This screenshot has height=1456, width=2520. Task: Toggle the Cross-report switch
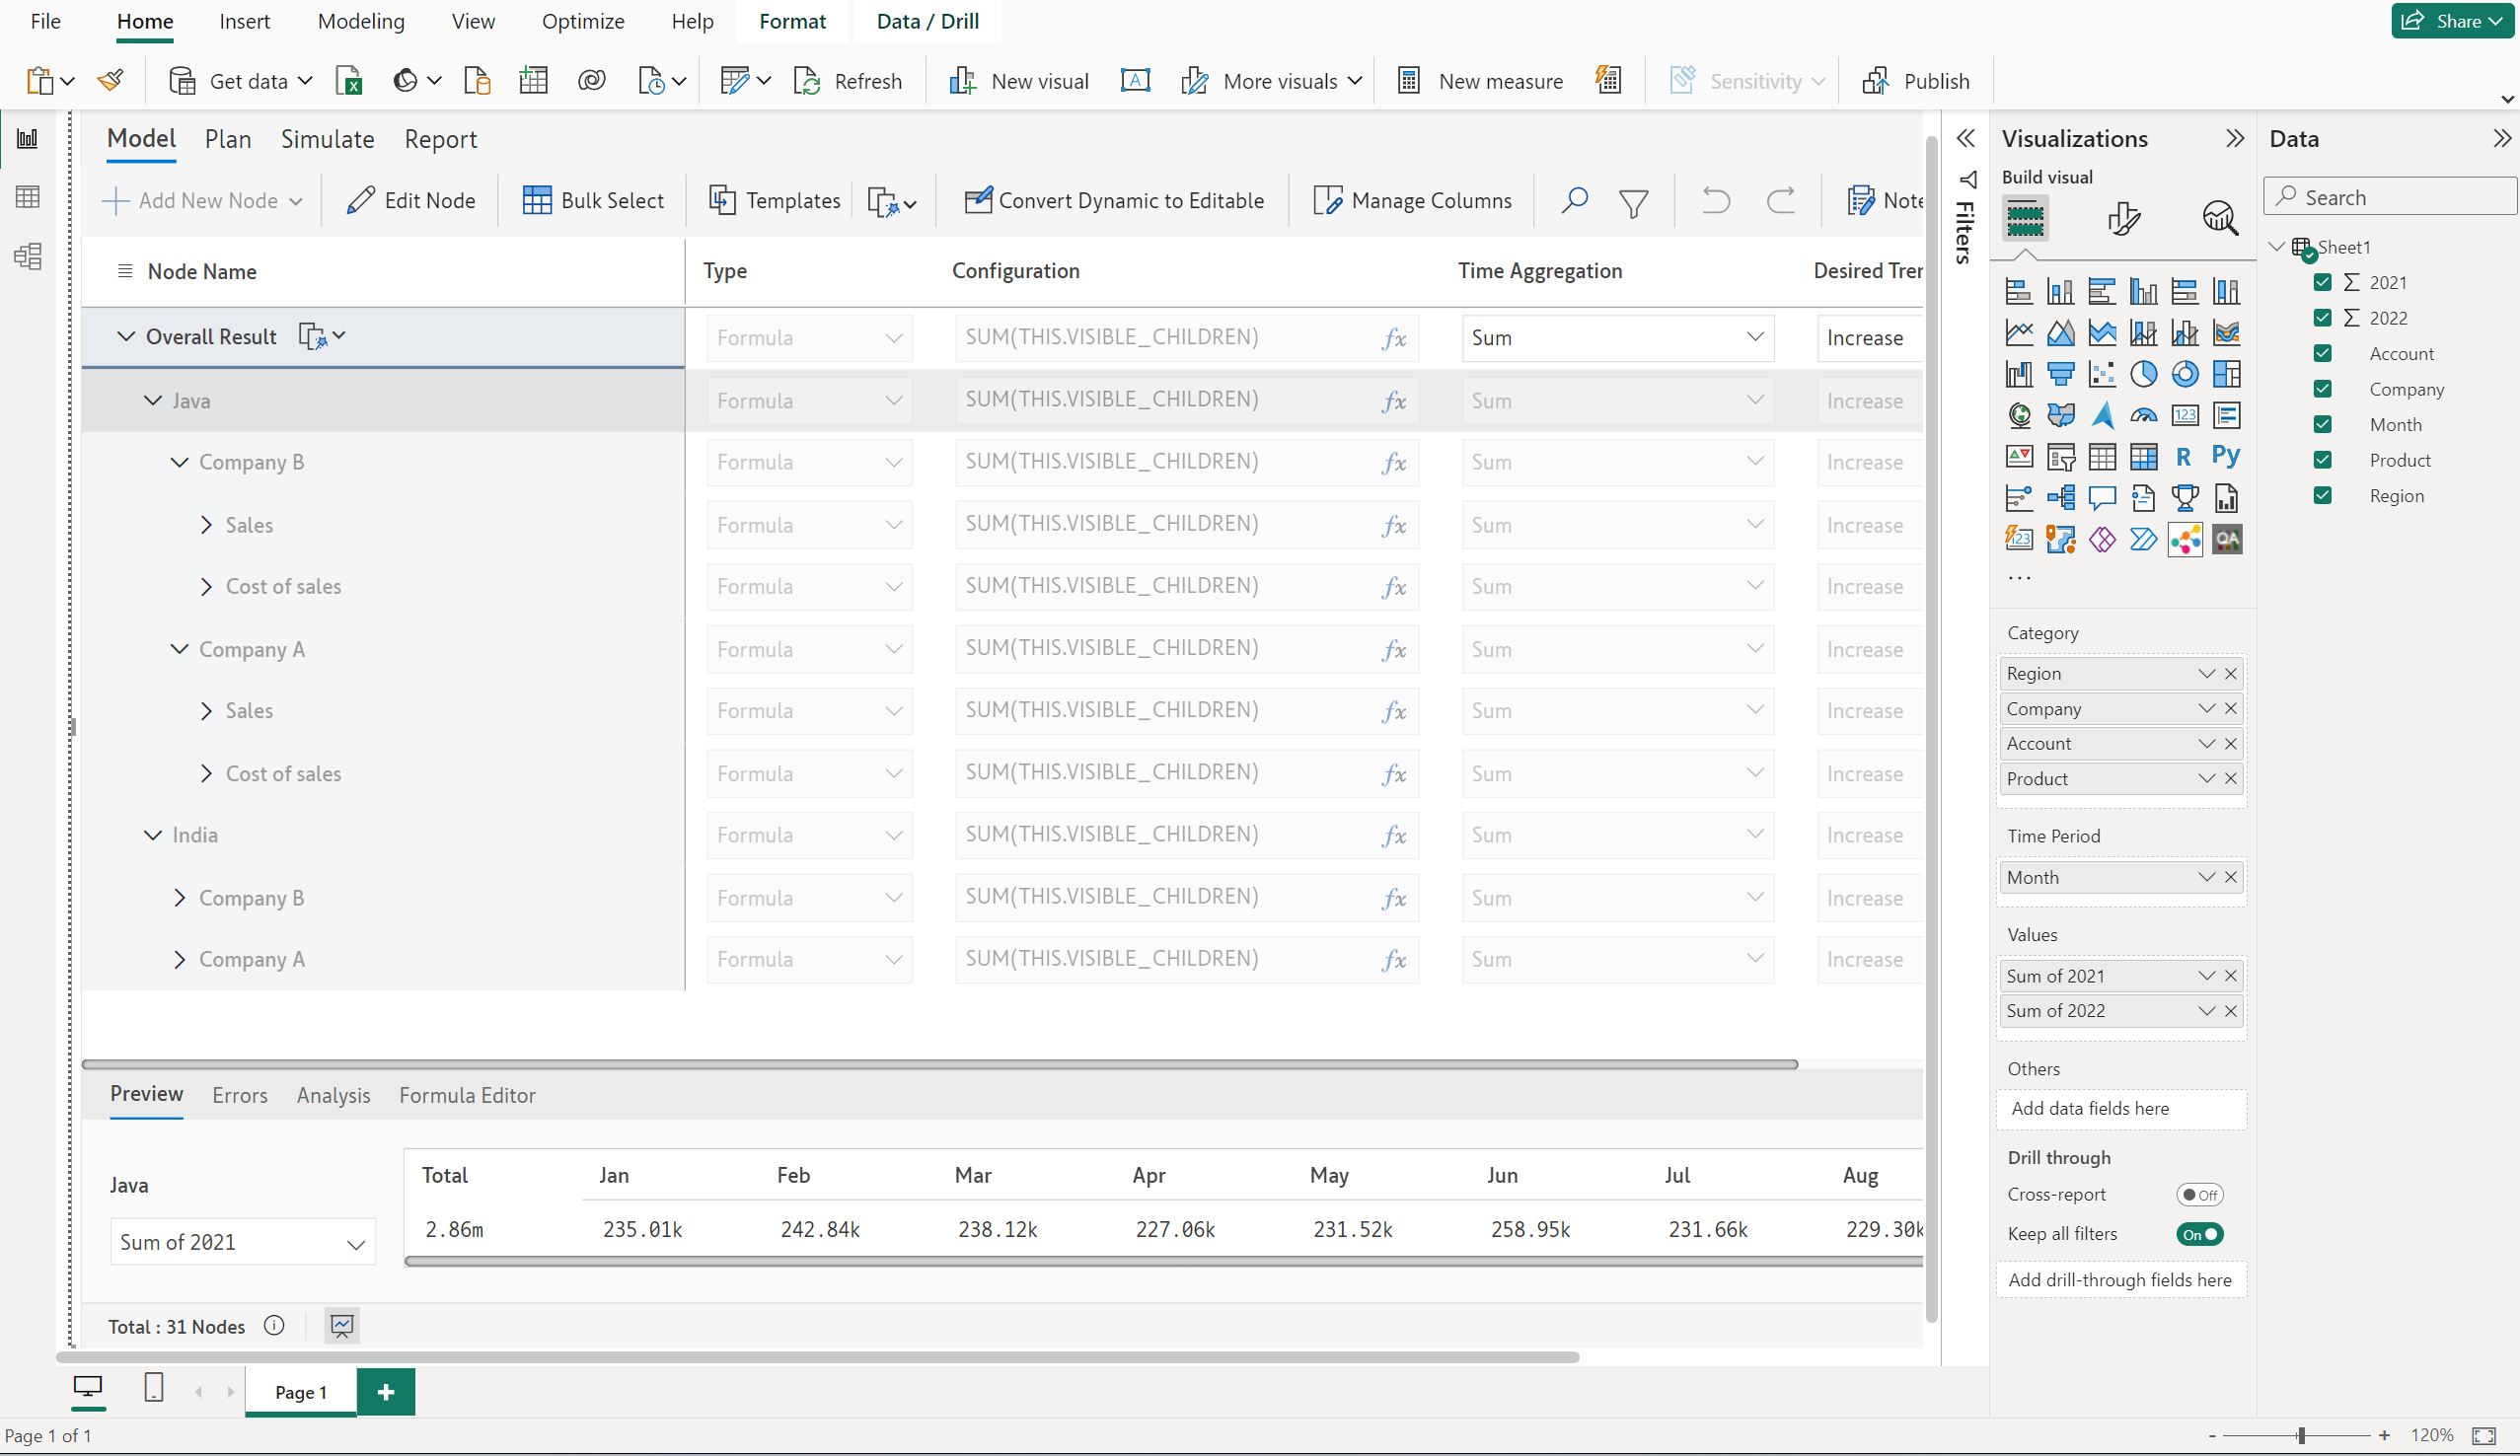[x=2199, y=1195]
